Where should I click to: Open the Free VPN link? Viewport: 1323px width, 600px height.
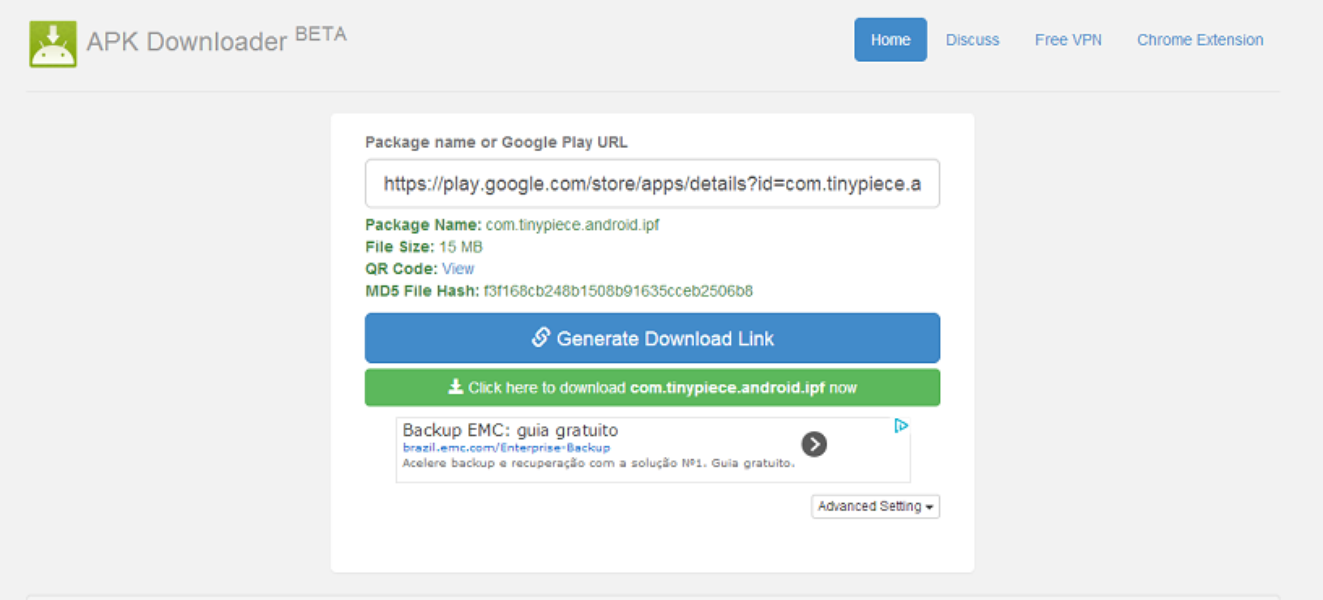[1068, 40]
